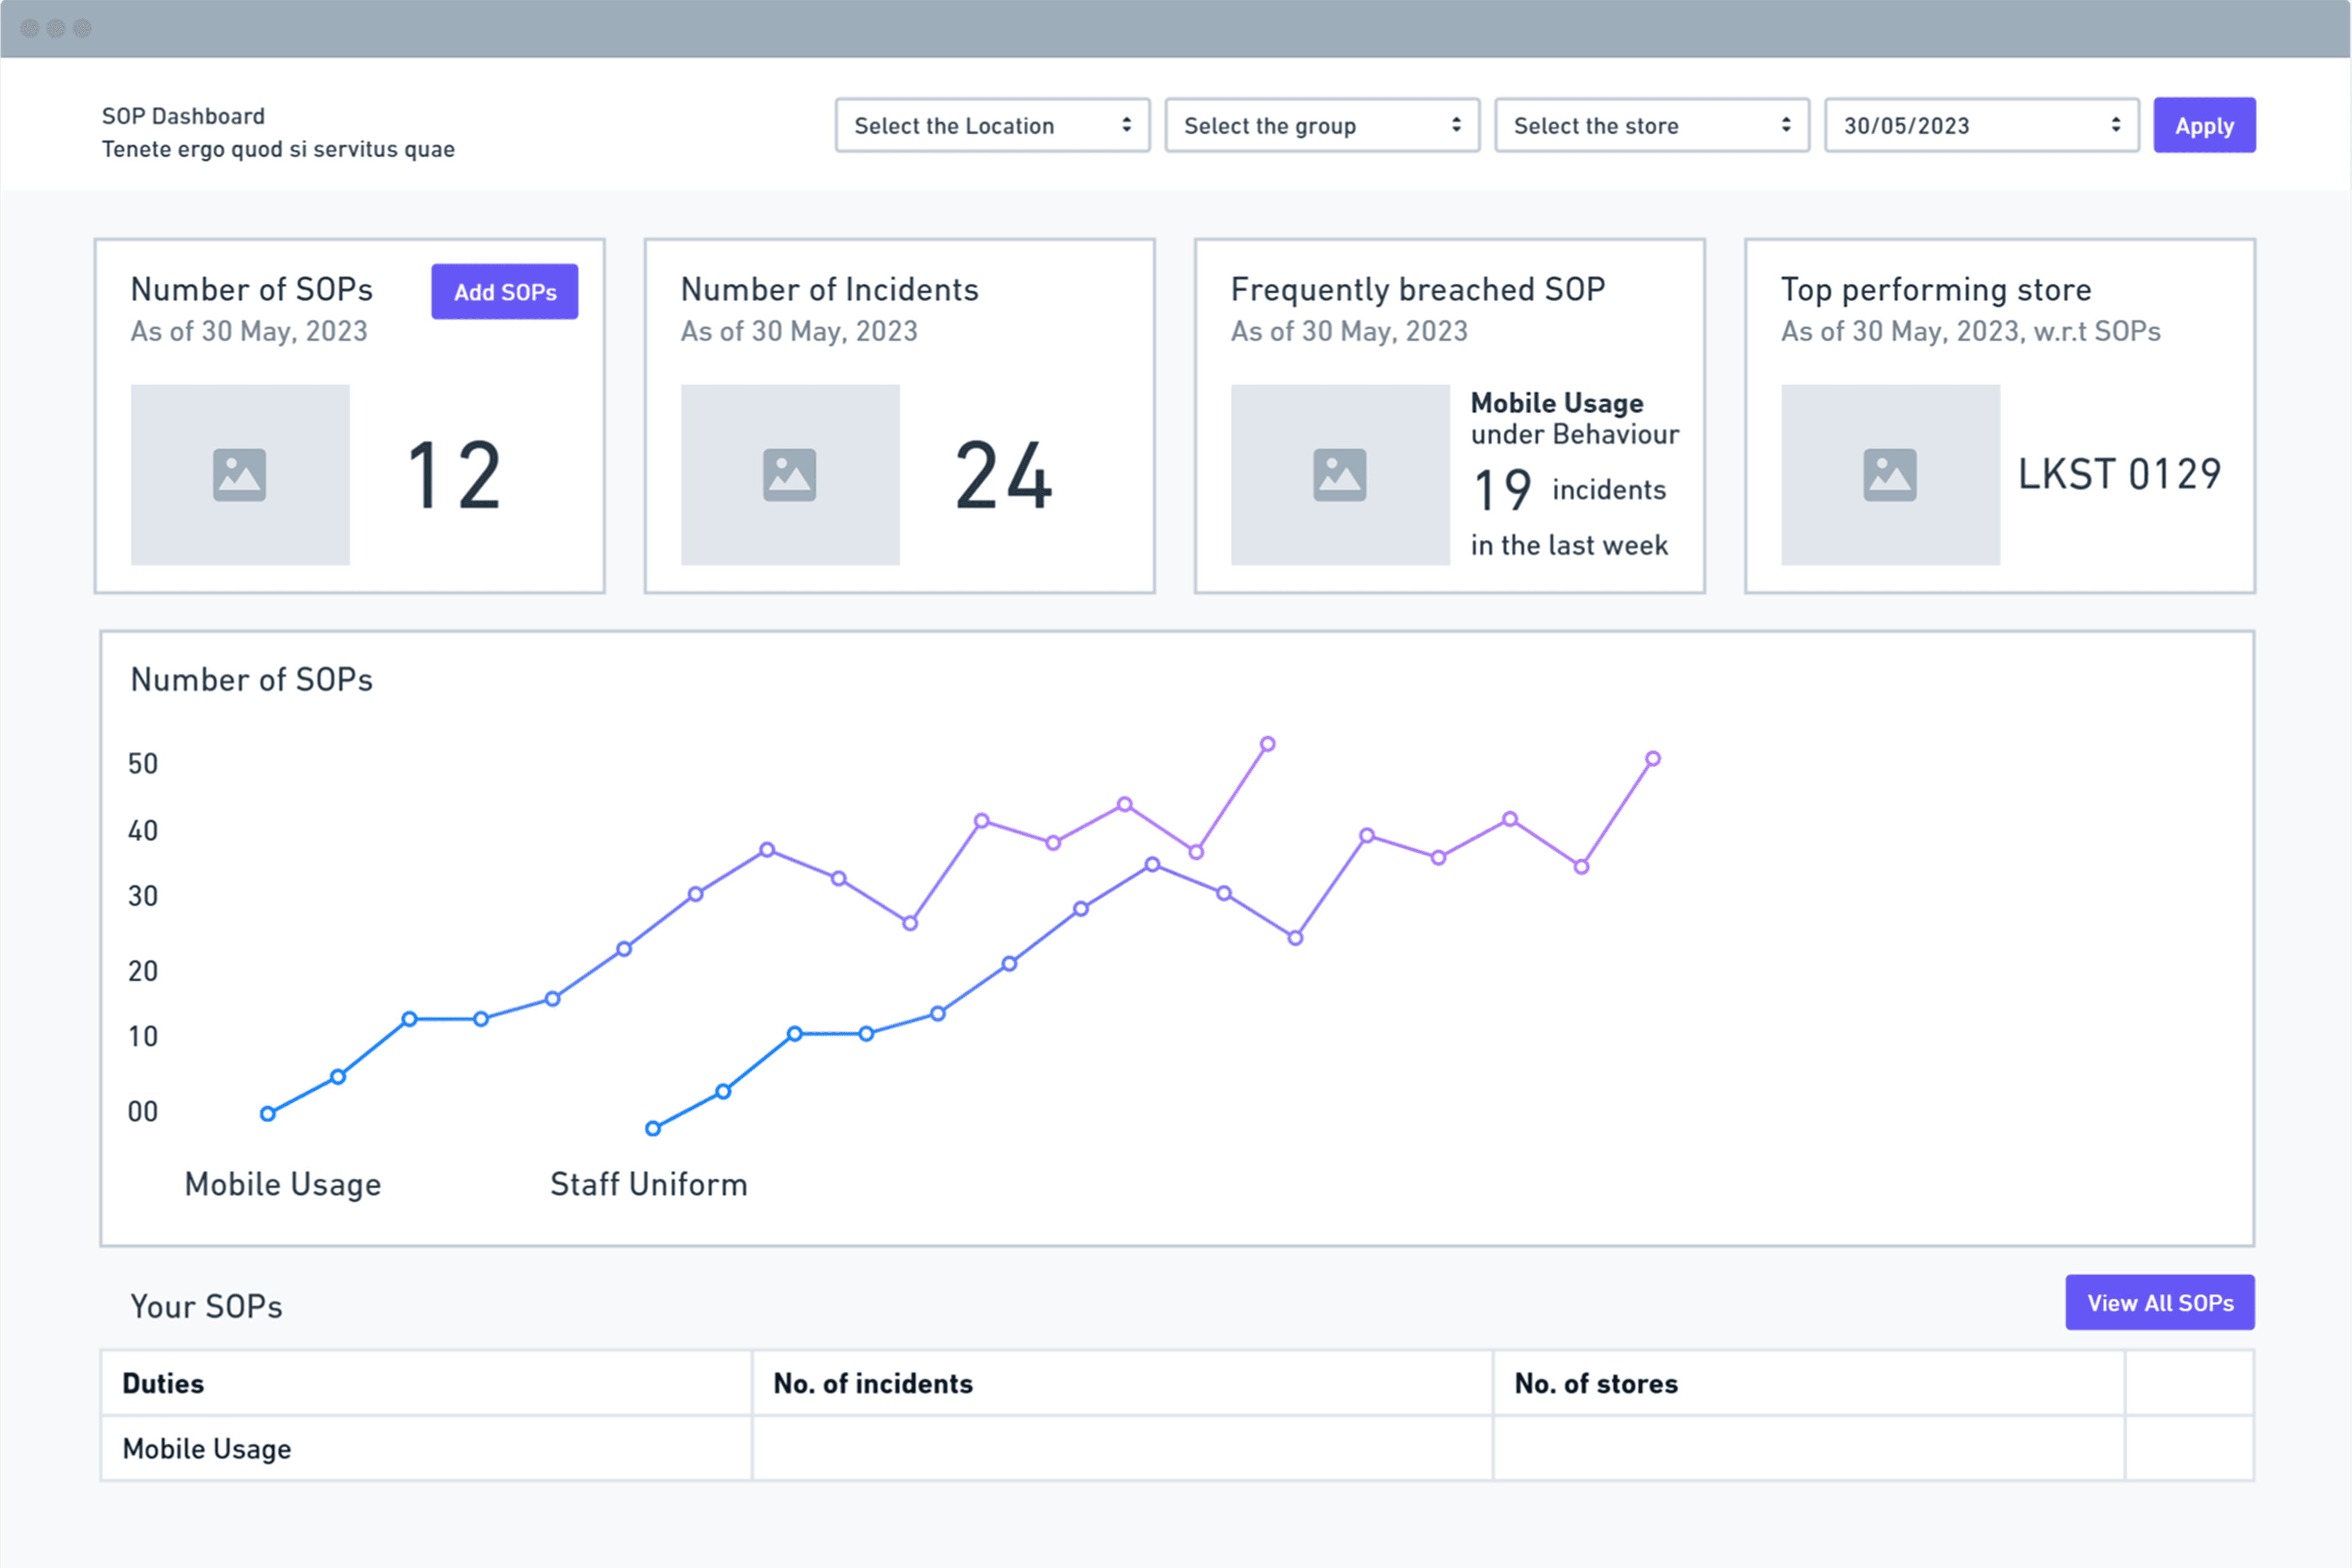Click the image placeholder in Number of Incidents card
2352x1568 pixels.
click(790, 475)
